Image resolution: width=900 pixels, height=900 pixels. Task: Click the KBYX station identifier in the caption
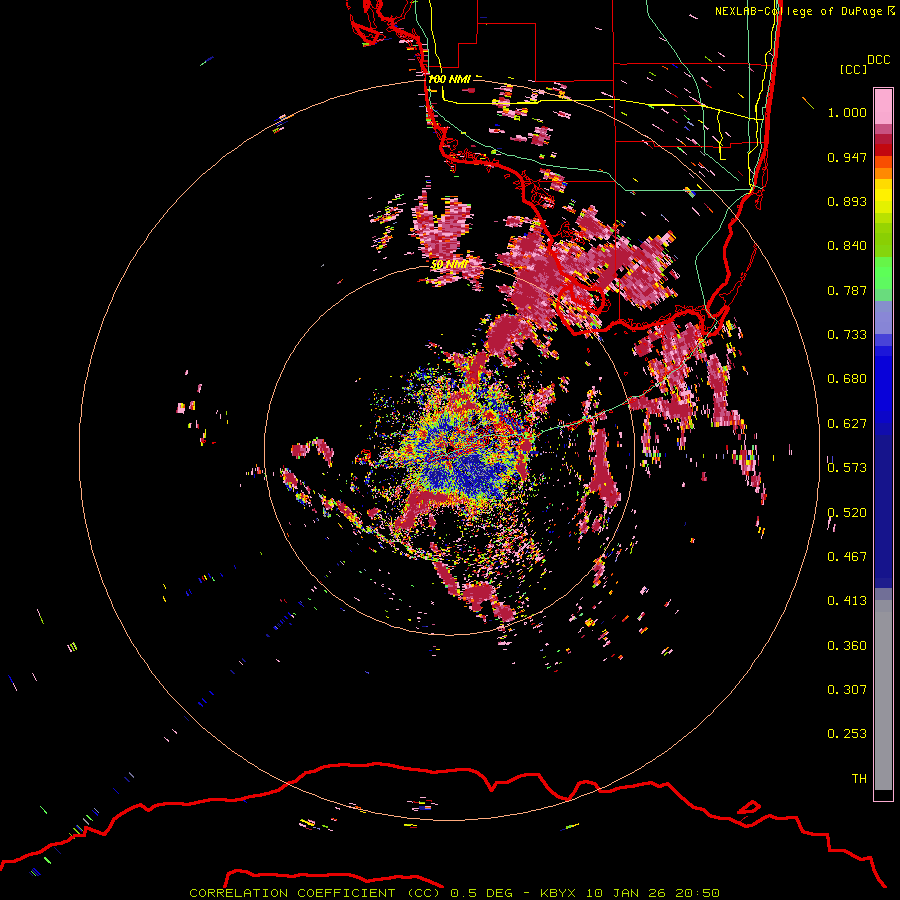click(559, 893)
